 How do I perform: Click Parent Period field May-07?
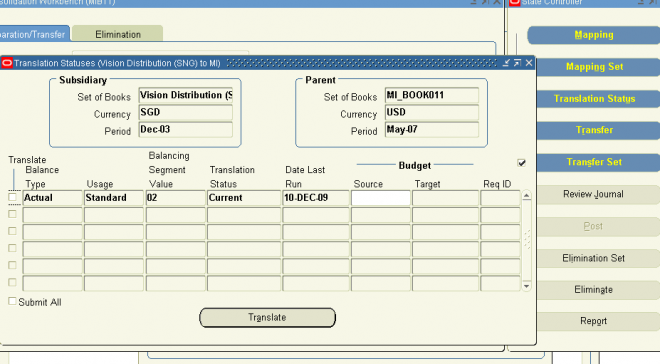coord(432,130)
